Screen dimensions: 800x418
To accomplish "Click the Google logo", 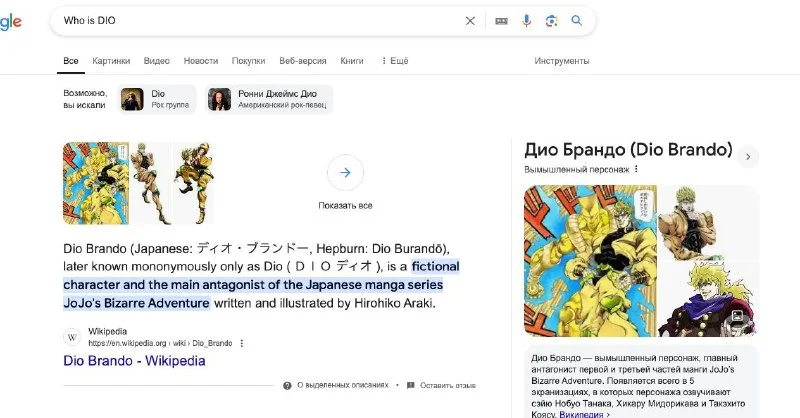I will pos(10,22).
